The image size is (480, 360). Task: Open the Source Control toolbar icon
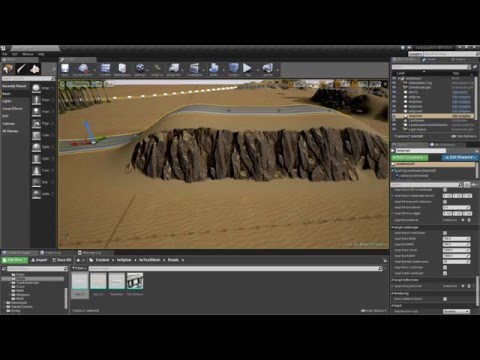coord(83,70)
